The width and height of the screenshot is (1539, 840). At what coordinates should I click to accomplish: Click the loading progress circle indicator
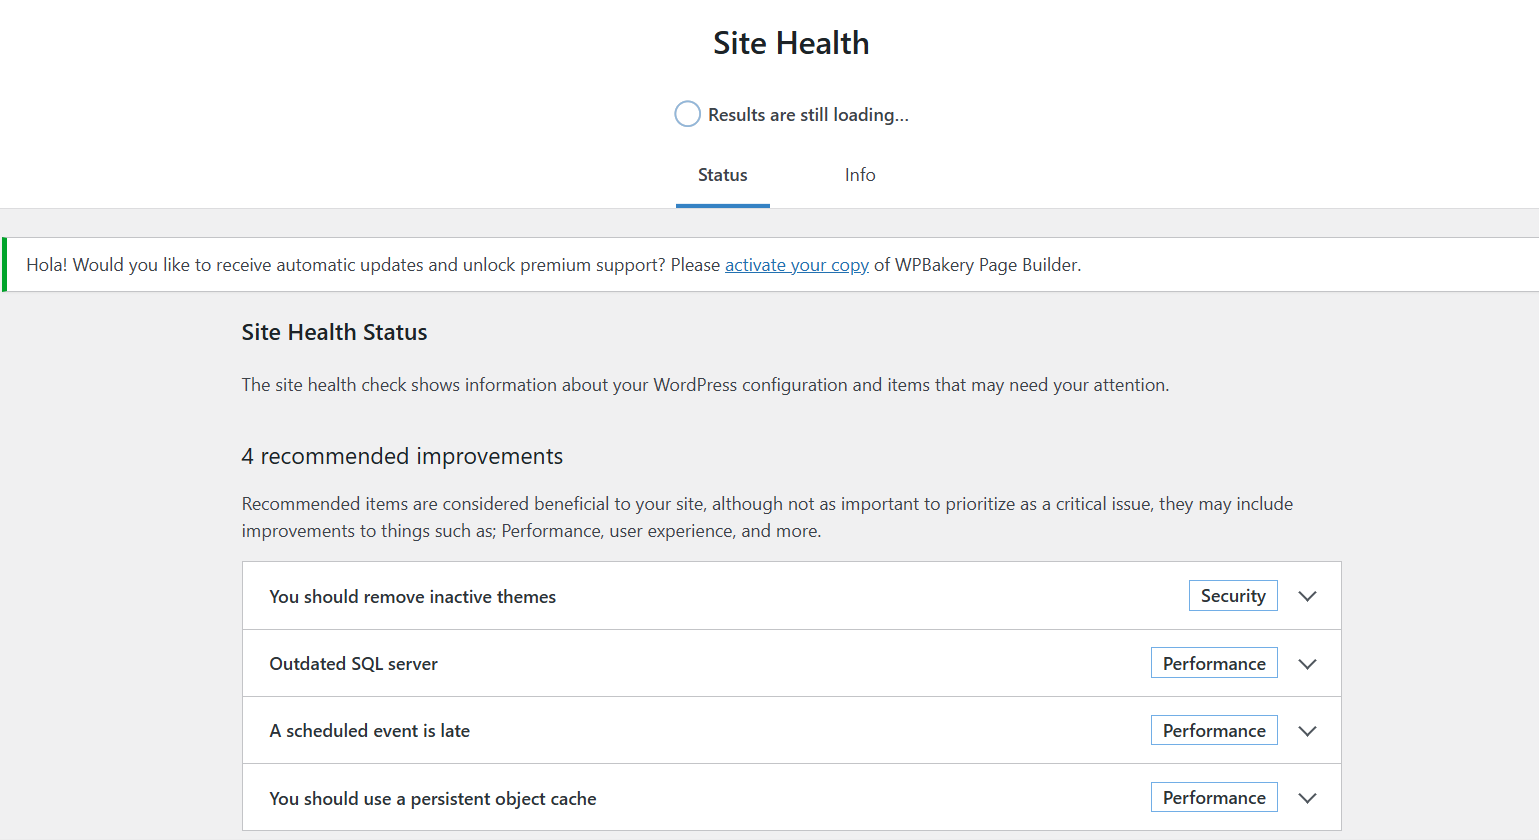coord(687,114)
